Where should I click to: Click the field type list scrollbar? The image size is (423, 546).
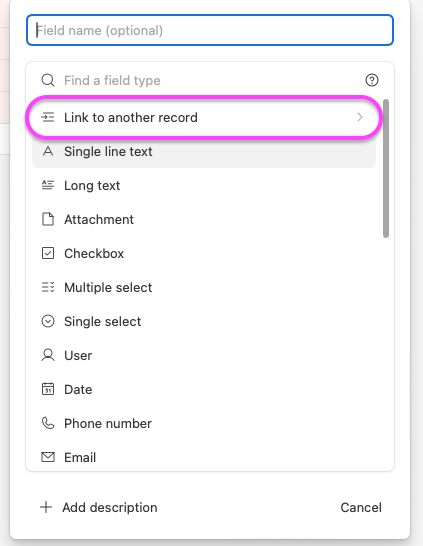tap(386, 169)
